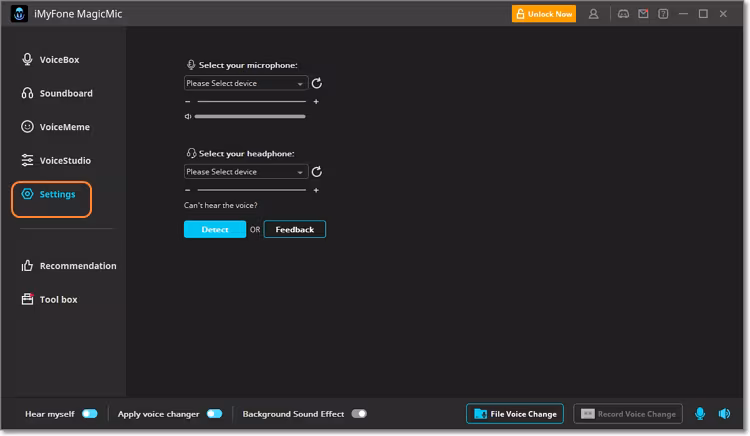Click the headset icon beside Select your headphone
Image resolution: width=750 pixels, height=436 pixels.
[191, 153]
